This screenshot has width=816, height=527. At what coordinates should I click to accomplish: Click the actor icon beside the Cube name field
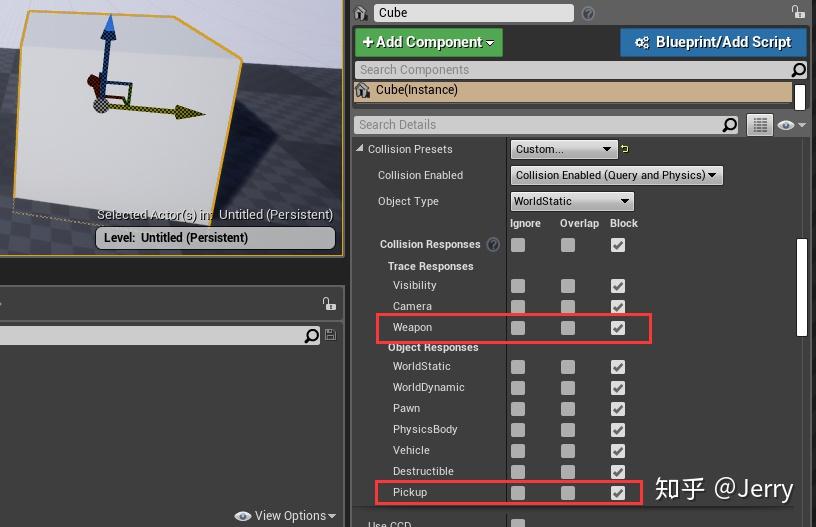361,13
